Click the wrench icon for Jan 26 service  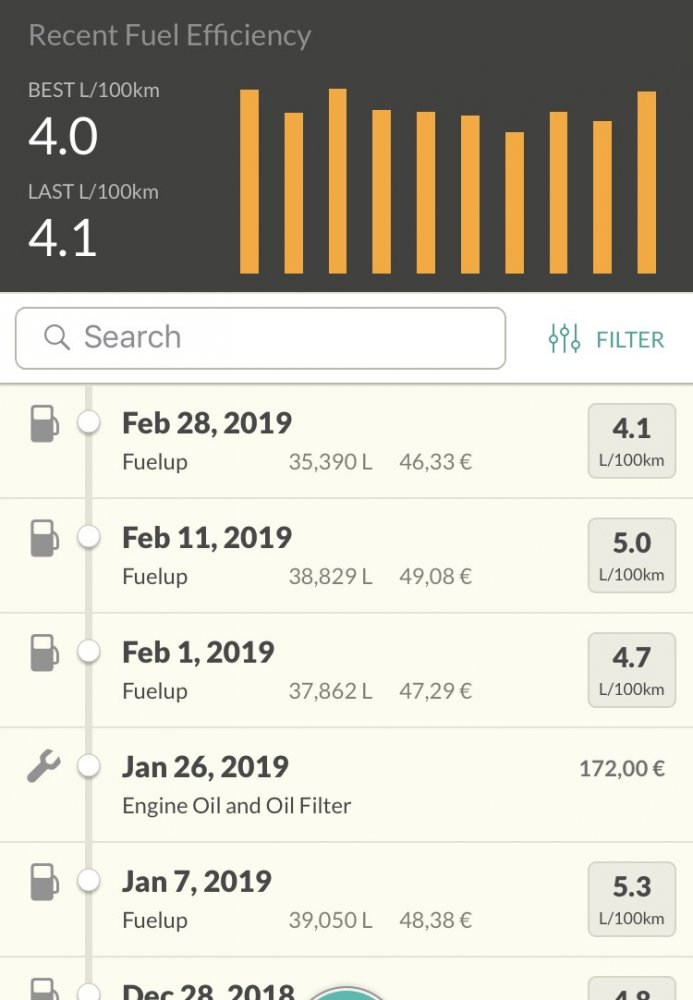tap(44, 767)
